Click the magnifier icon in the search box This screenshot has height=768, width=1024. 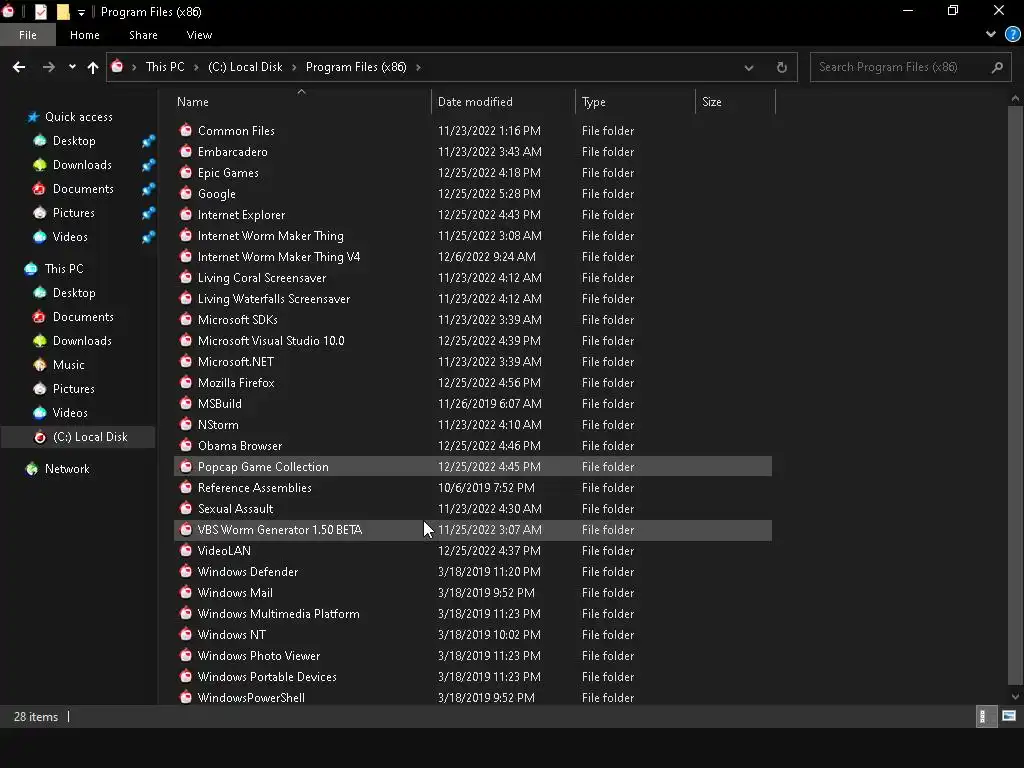(996, 67)
